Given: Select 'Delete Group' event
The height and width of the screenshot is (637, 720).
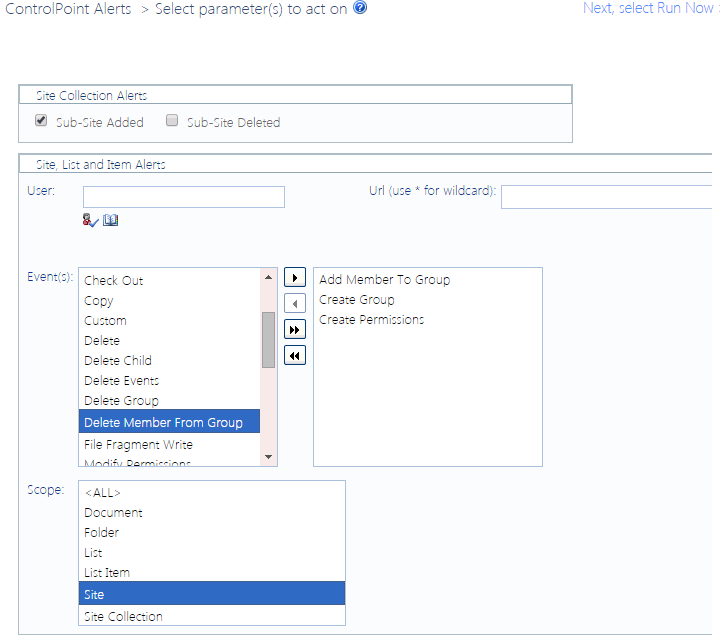Looking at the screenshot, I should click(x=169, y=400).
